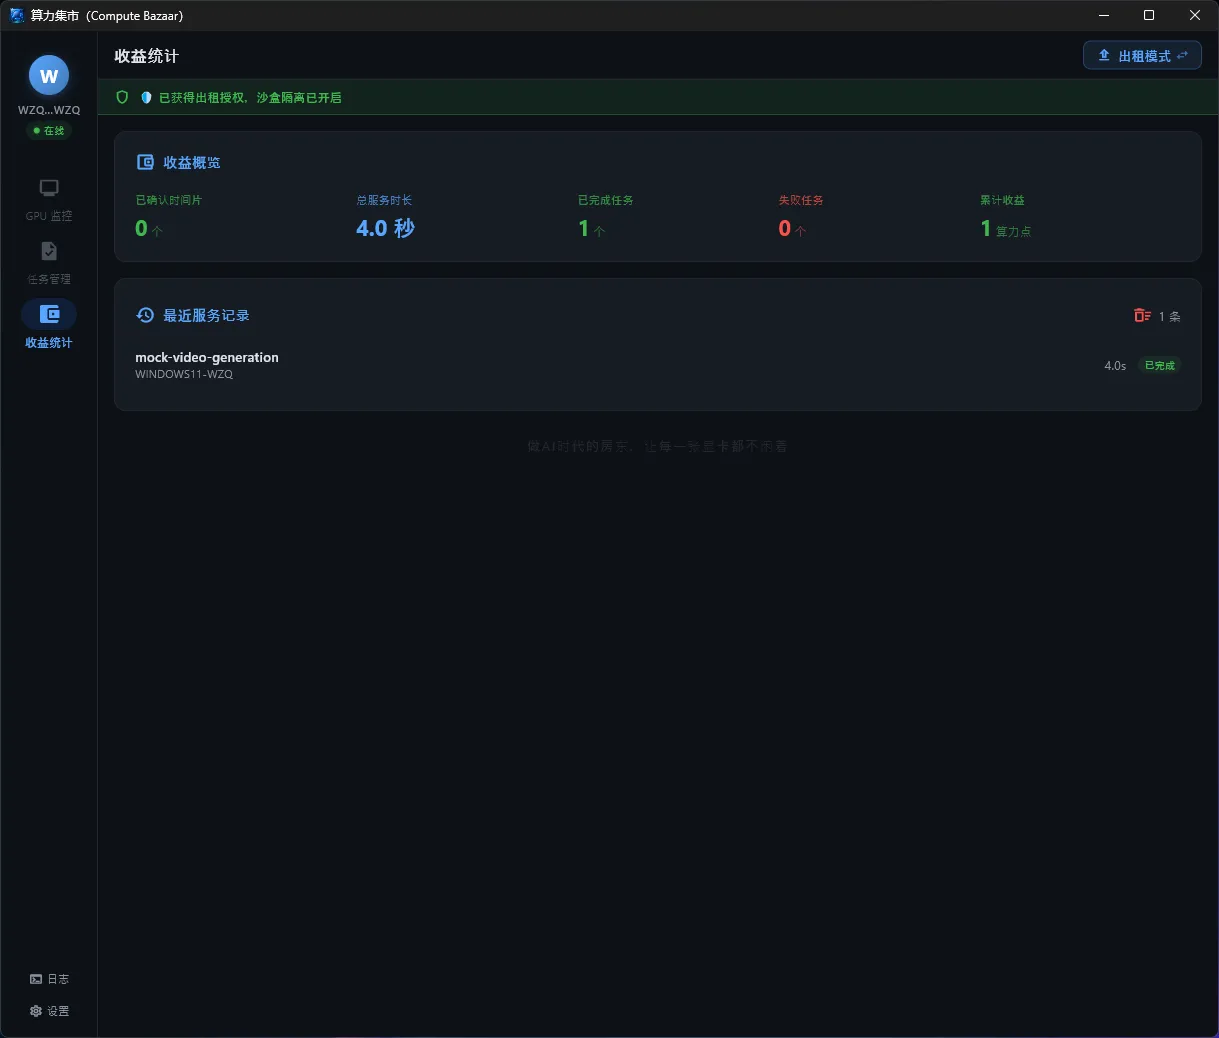Click the 已完成 status tag on the record
The image size is (1219, 1038).
coord(1159,366)
